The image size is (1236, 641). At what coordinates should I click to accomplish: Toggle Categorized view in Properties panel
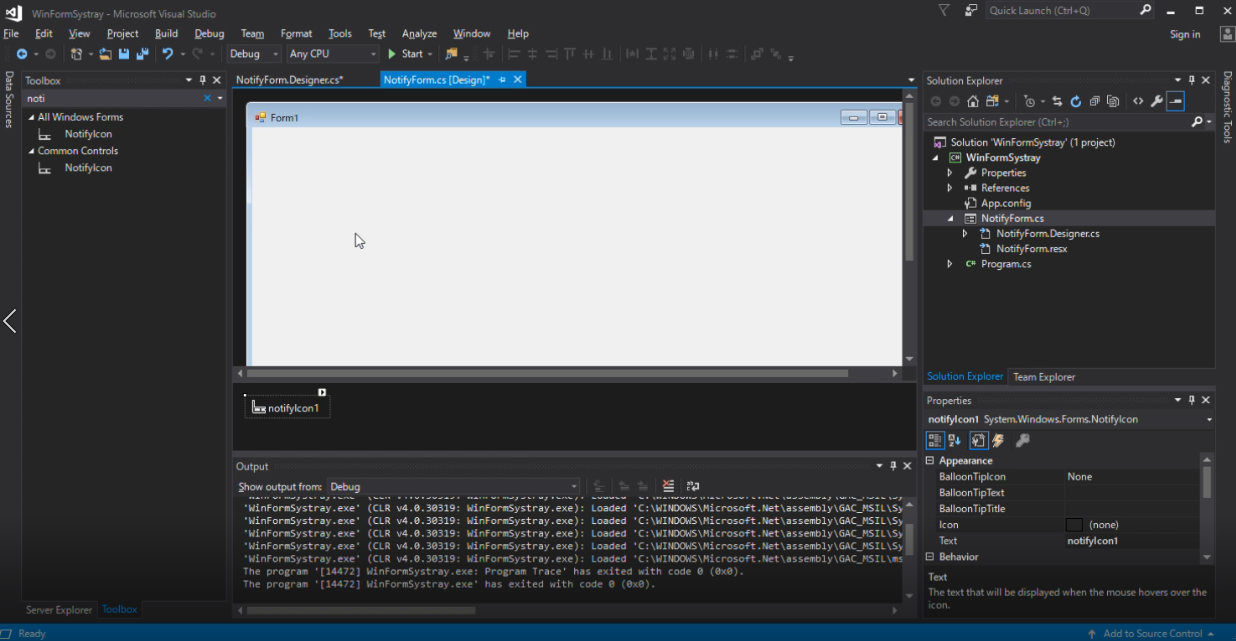click(935, 440)
